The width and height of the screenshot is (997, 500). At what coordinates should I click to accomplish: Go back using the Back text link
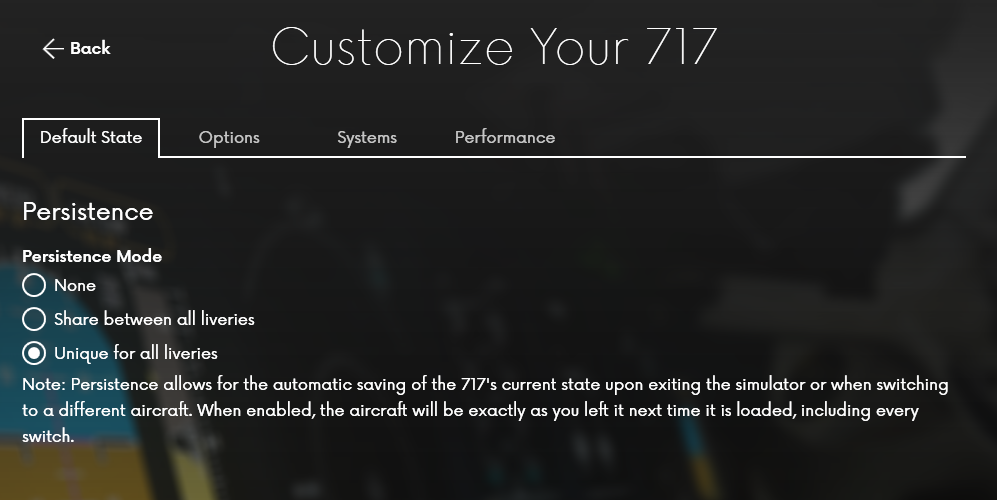click(x=90, y=48)
